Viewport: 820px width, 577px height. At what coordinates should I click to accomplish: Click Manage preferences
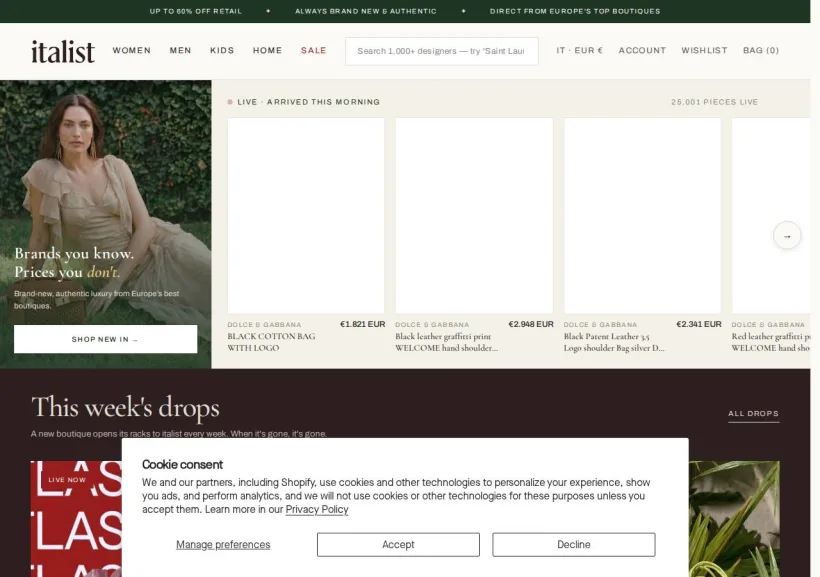223,545
